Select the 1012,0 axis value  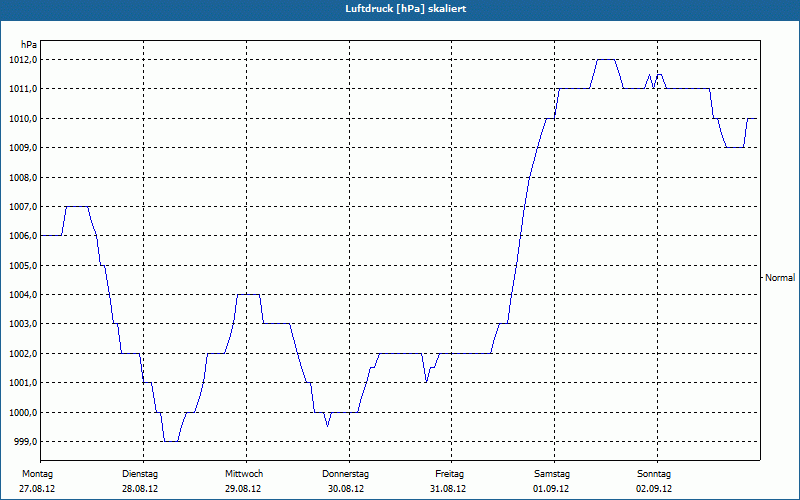tap(23, 60)
